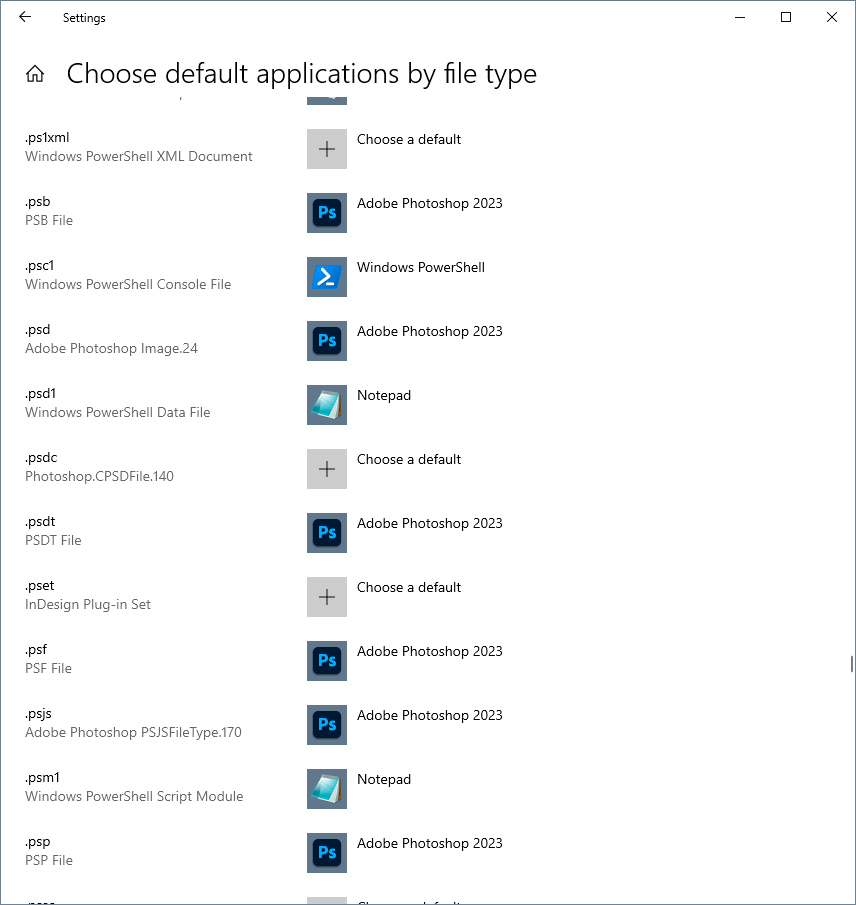Click 'Windows PowerShell XML Document' description
856x905 pixels.
click(x=139, y=157)
